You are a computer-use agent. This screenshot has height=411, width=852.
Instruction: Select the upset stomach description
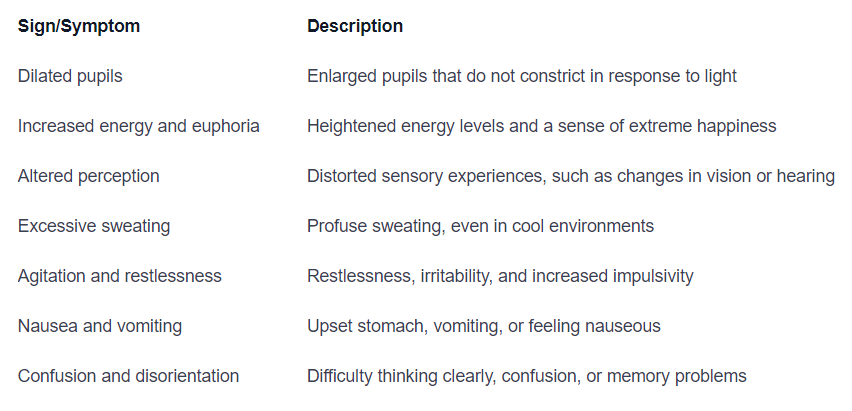point(483,326)
